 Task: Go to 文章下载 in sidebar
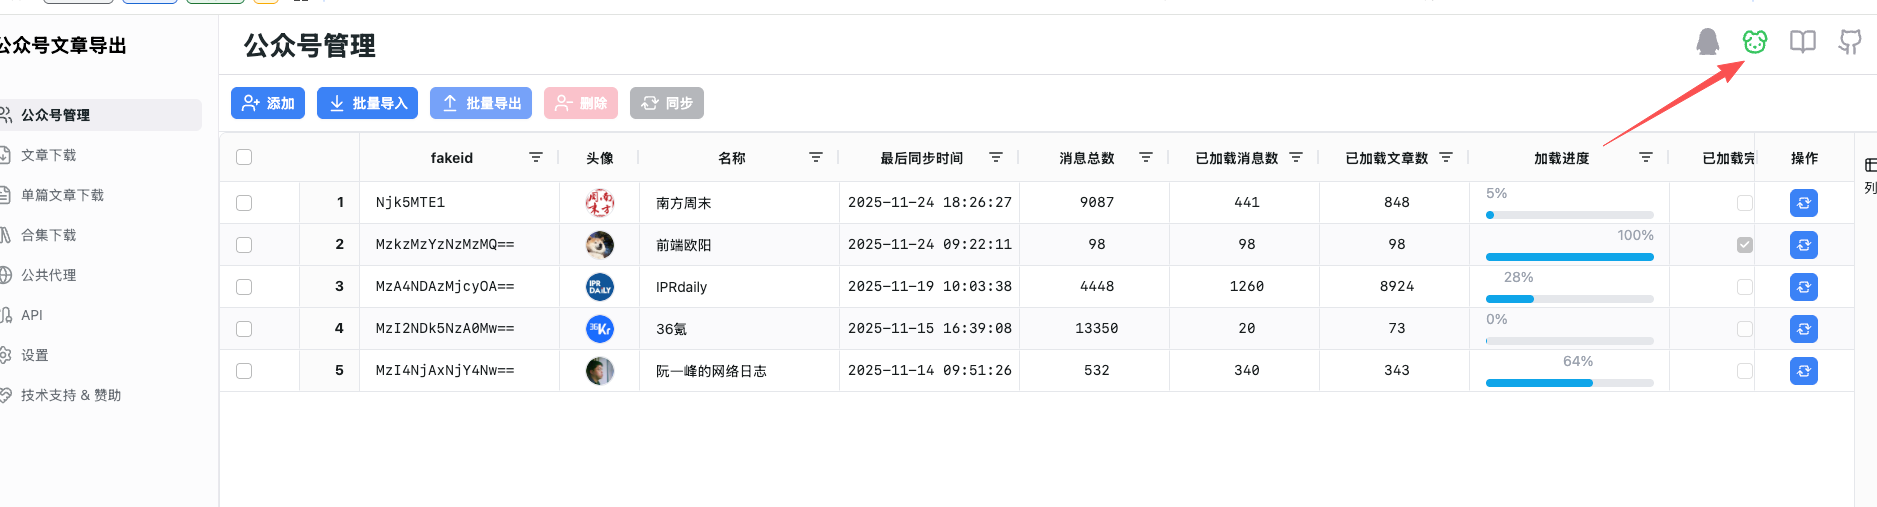(x=48, y=155)
